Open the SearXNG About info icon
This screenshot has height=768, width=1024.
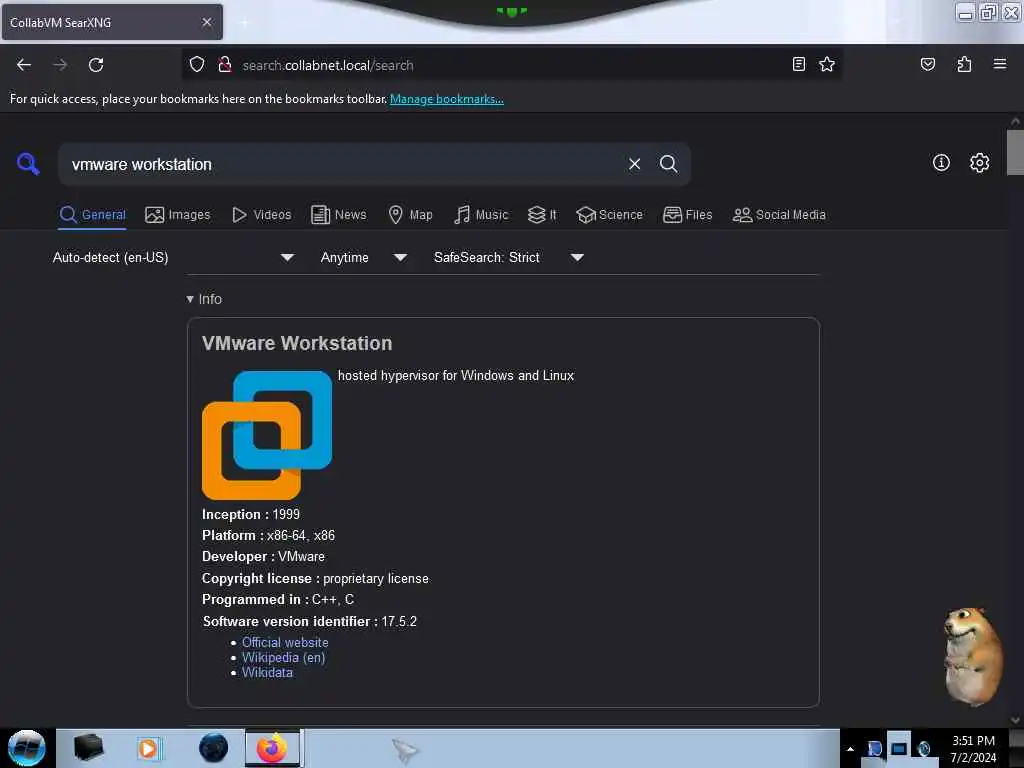click(941, 163)
